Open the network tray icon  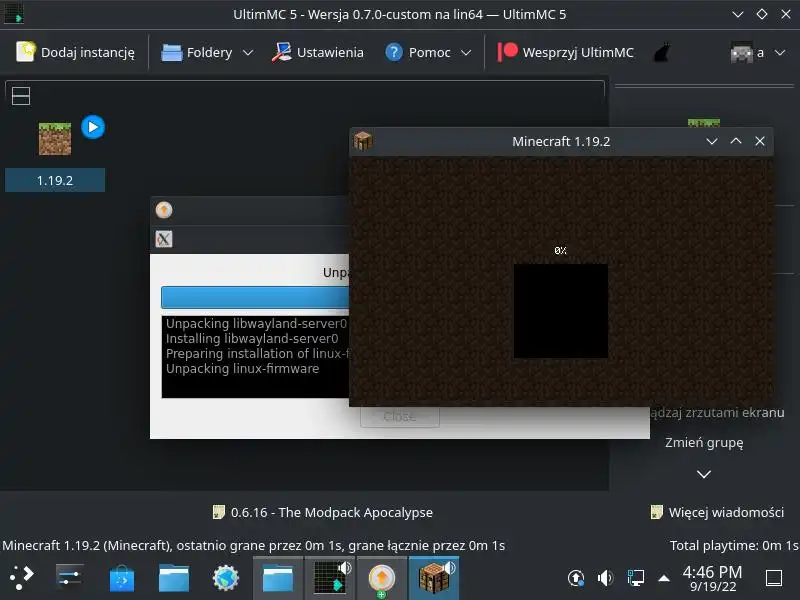coord(635,578)
